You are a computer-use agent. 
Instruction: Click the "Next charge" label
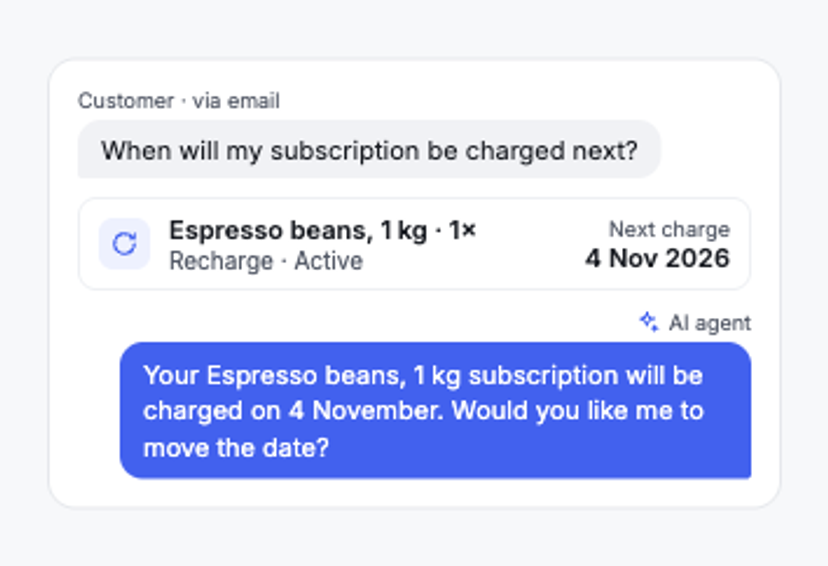(x=669, y=230)
